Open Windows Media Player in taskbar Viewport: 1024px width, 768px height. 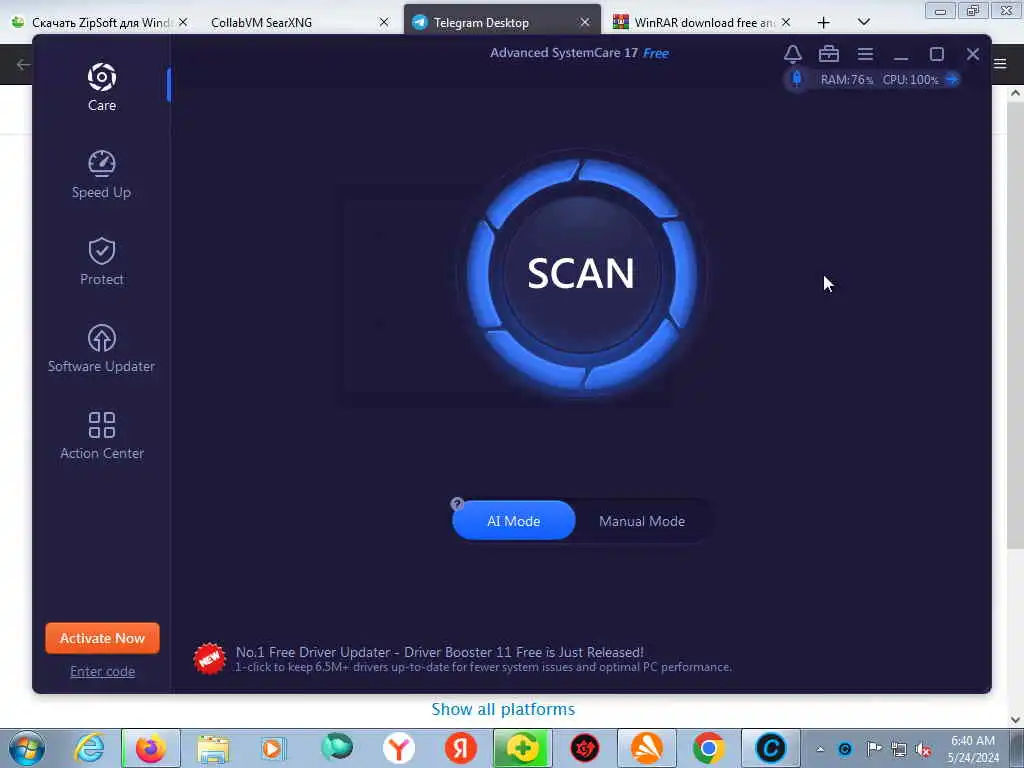[273, 748]
